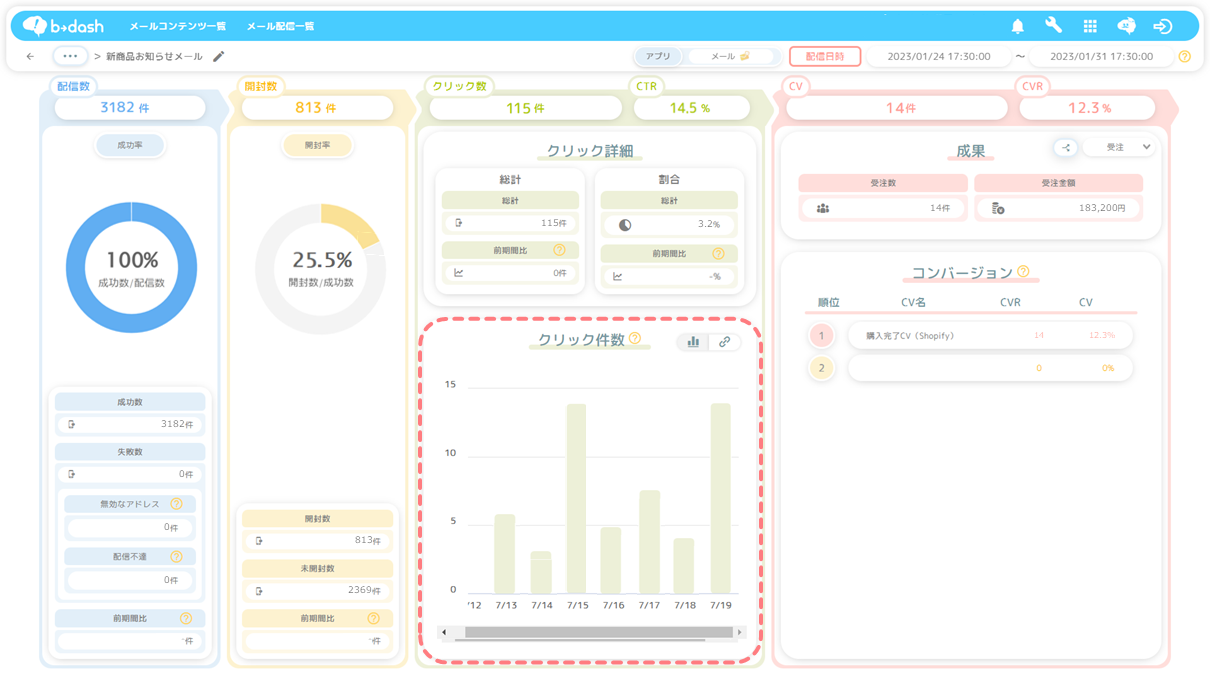Expand the breadcrumb ellipsis button

tap(70, 57)
